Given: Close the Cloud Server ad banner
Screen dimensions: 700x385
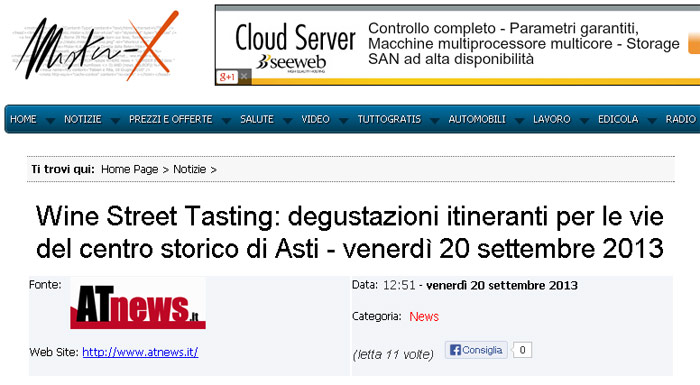Looking at the screenshot, I should (x=244, y=77).
